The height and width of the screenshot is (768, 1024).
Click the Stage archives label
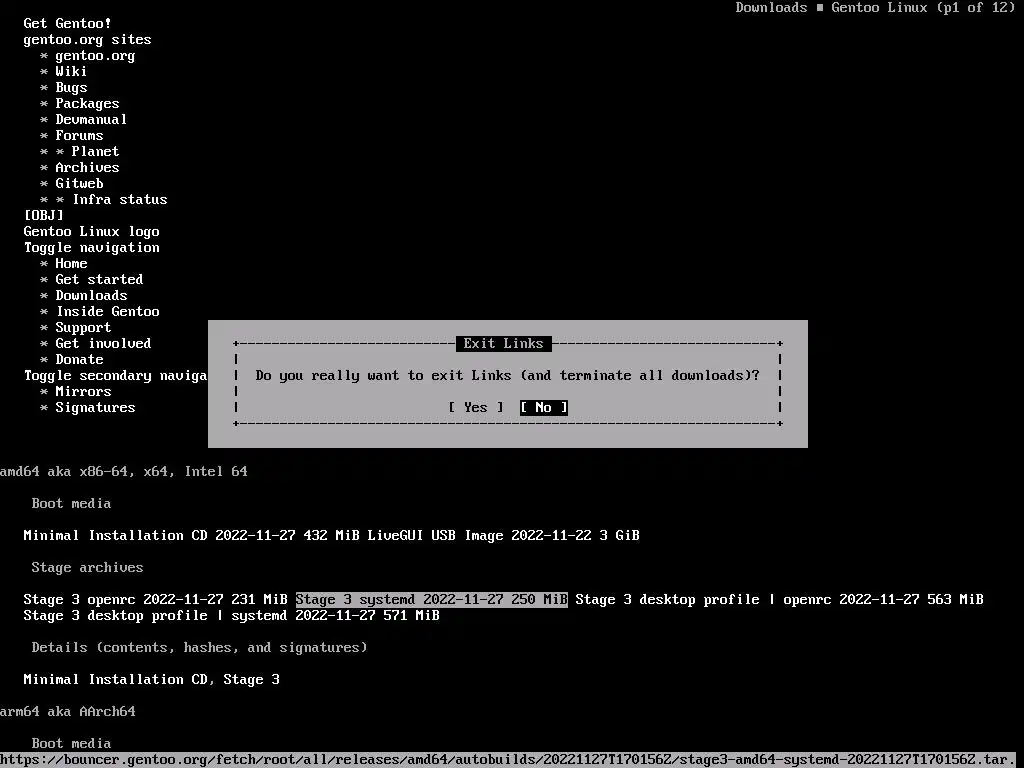tap(88, 568)
